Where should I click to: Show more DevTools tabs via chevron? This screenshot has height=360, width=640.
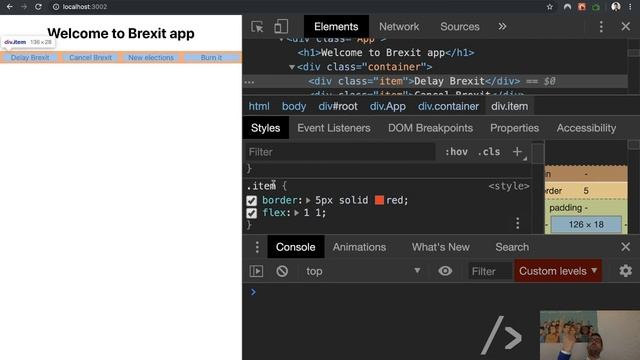(502, 27)
